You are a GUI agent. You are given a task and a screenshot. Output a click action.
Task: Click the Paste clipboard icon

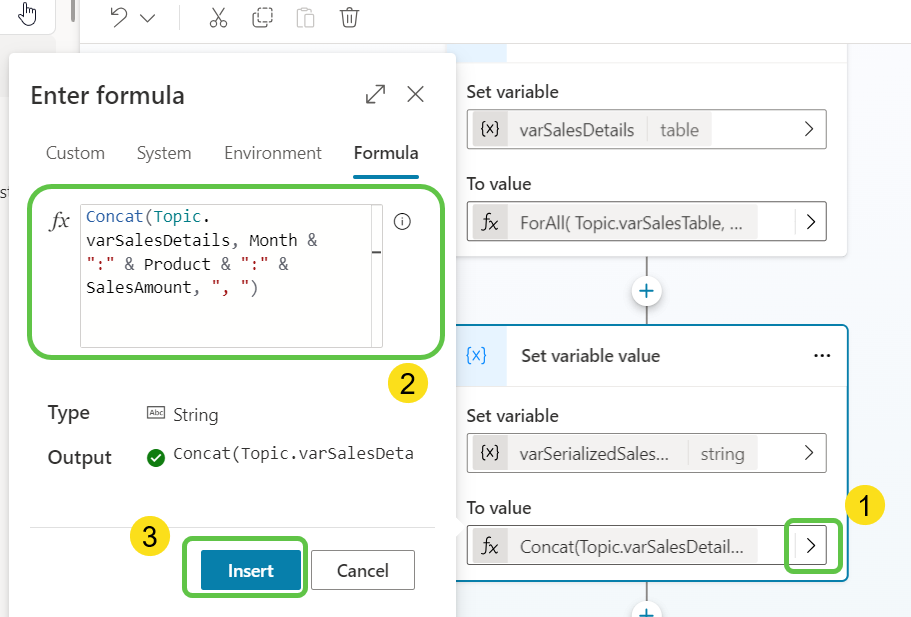coord(306,18)
